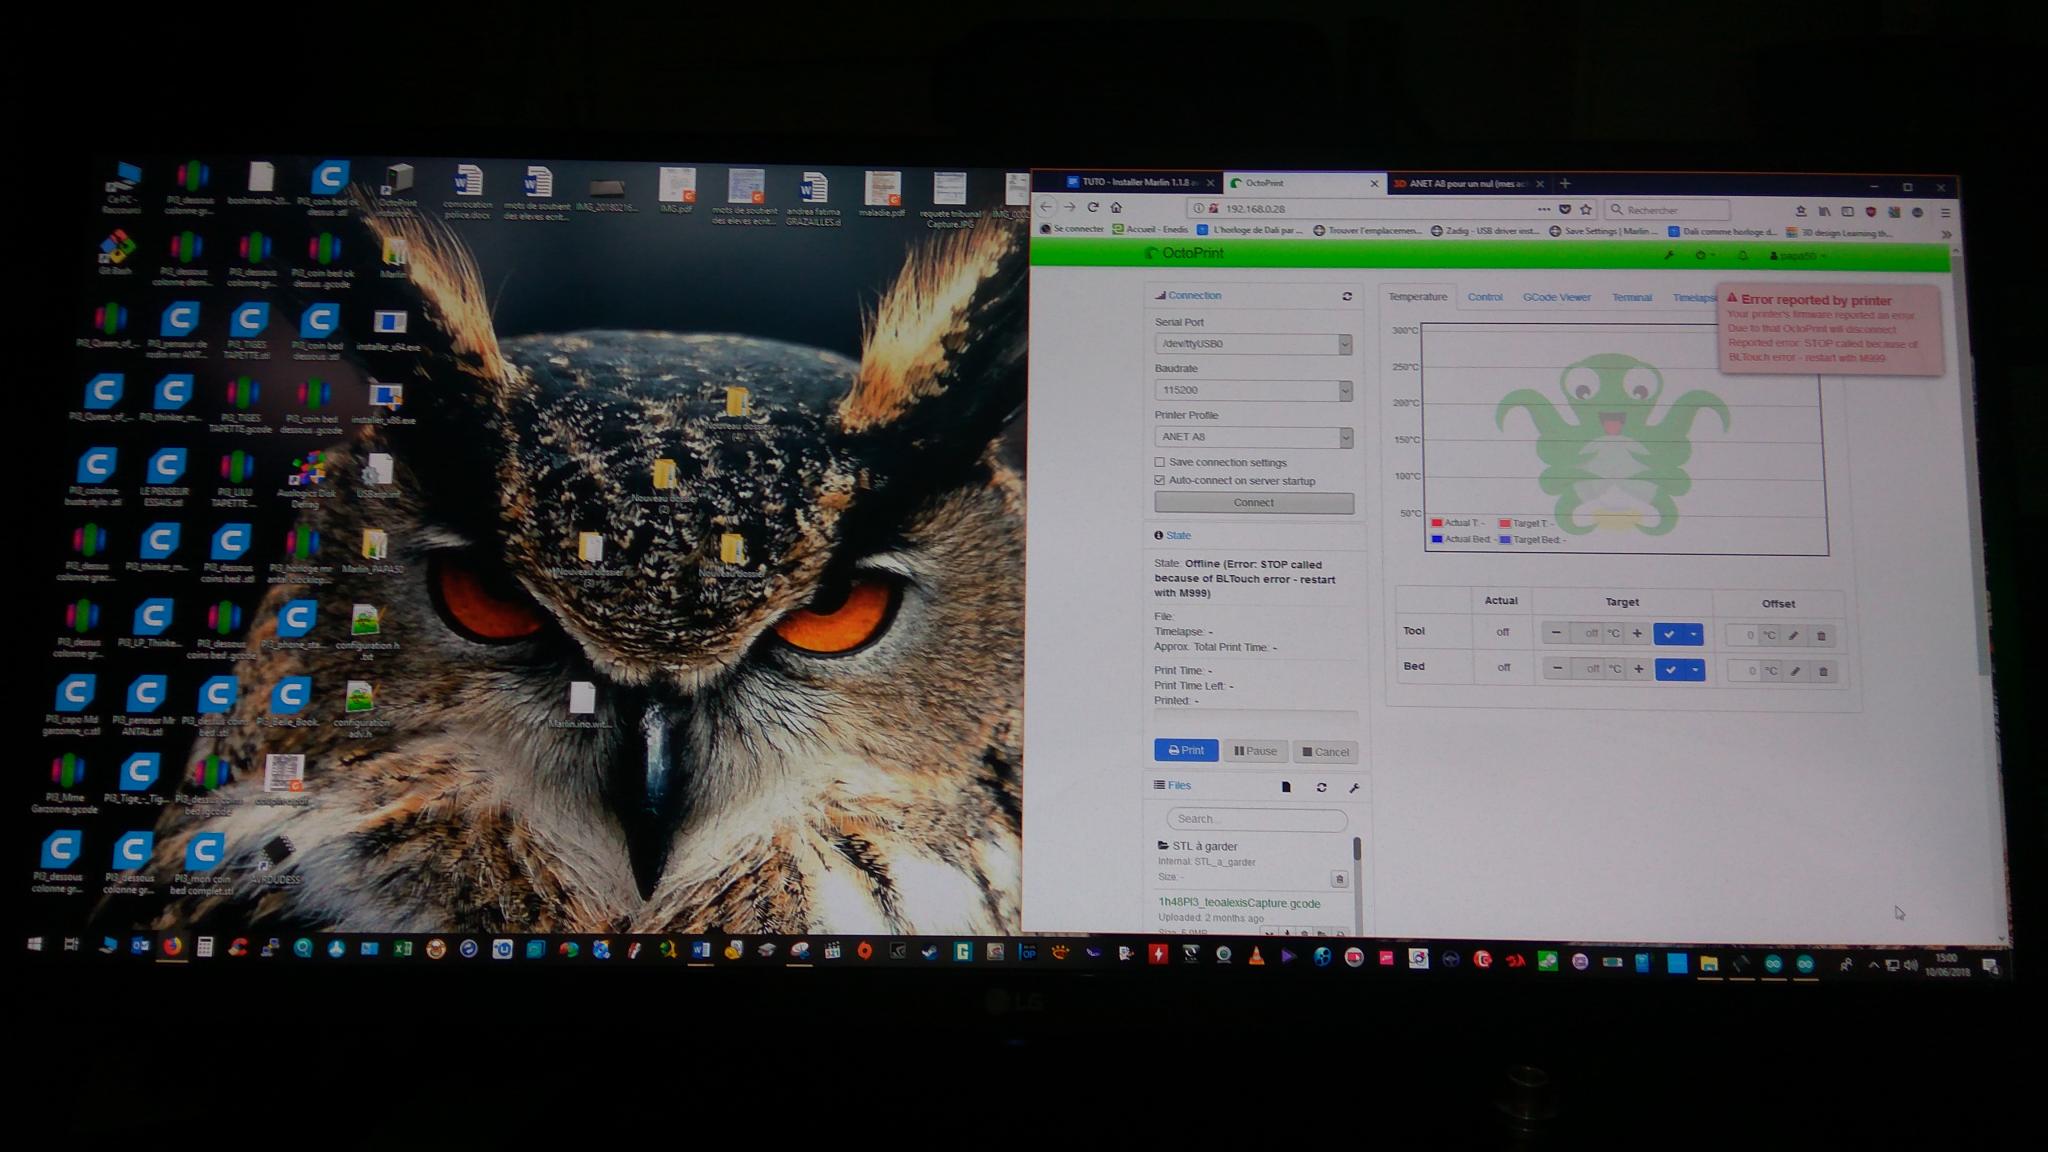Open the Terminal tab
The width and height of the screenshot is (2048, 1152).
click(1632, 297)
